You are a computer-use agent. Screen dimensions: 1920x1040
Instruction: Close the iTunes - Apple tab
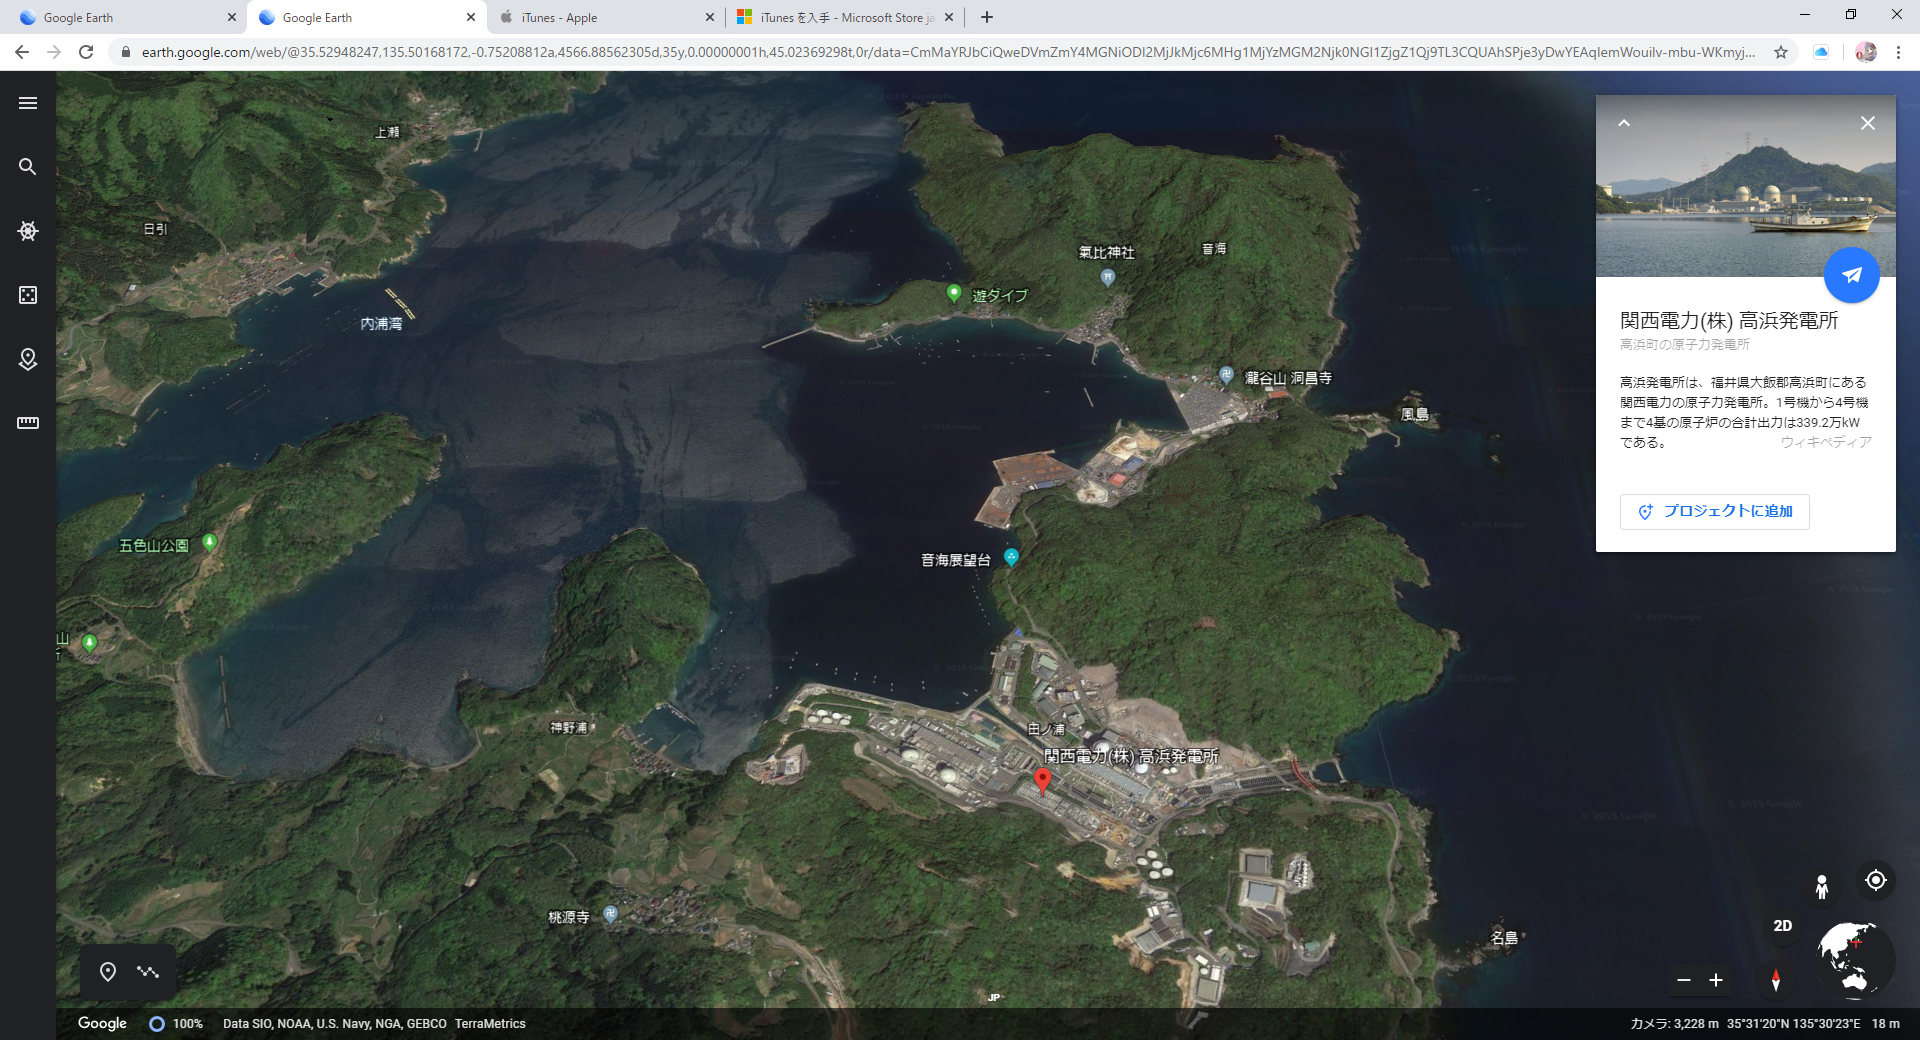(x=710, y=17)
